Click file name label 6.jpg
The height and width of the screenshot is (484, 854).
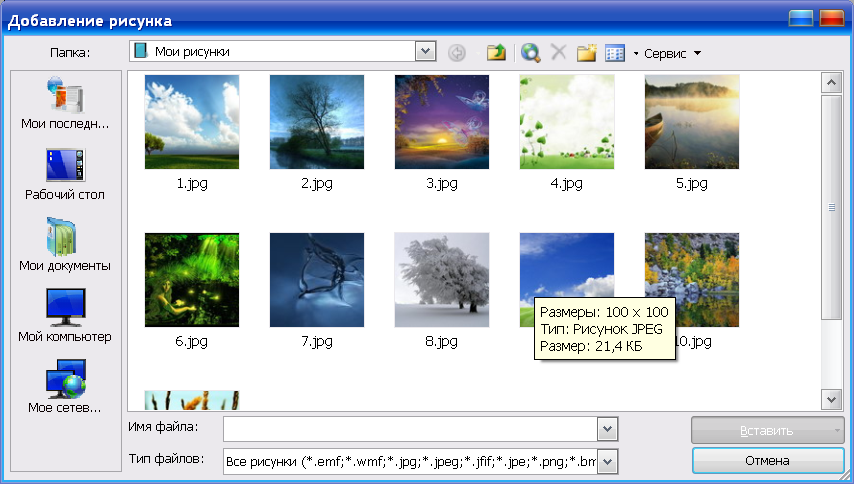point(192,341)
